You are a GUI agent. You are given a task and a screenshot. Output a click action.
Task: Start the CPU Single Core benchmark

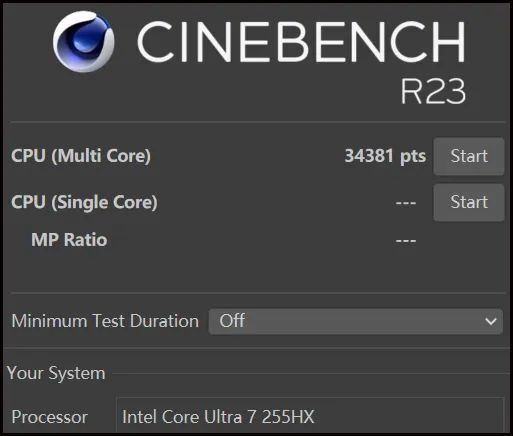coord(469,202)
